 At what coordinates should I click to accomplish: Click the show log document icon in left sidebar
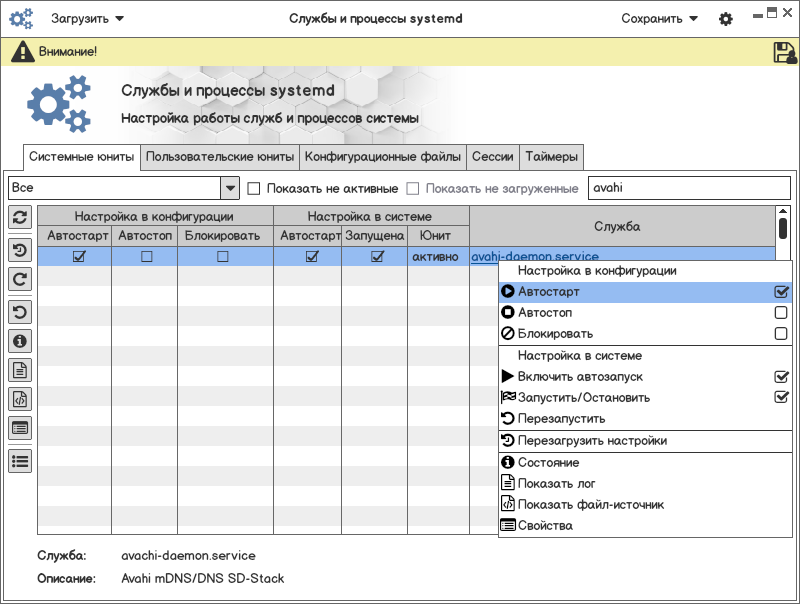click(x=20, y=370)
